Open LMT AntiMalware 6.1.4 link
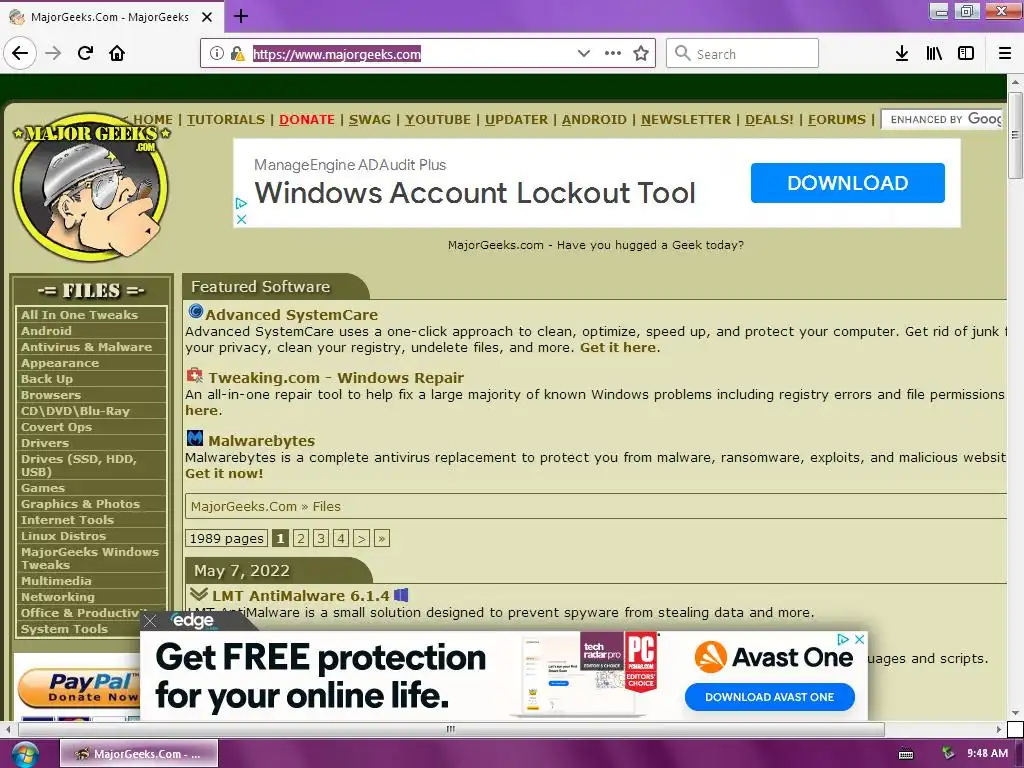The height and width of the screenshot is (768, 1024). pos(300,596)
